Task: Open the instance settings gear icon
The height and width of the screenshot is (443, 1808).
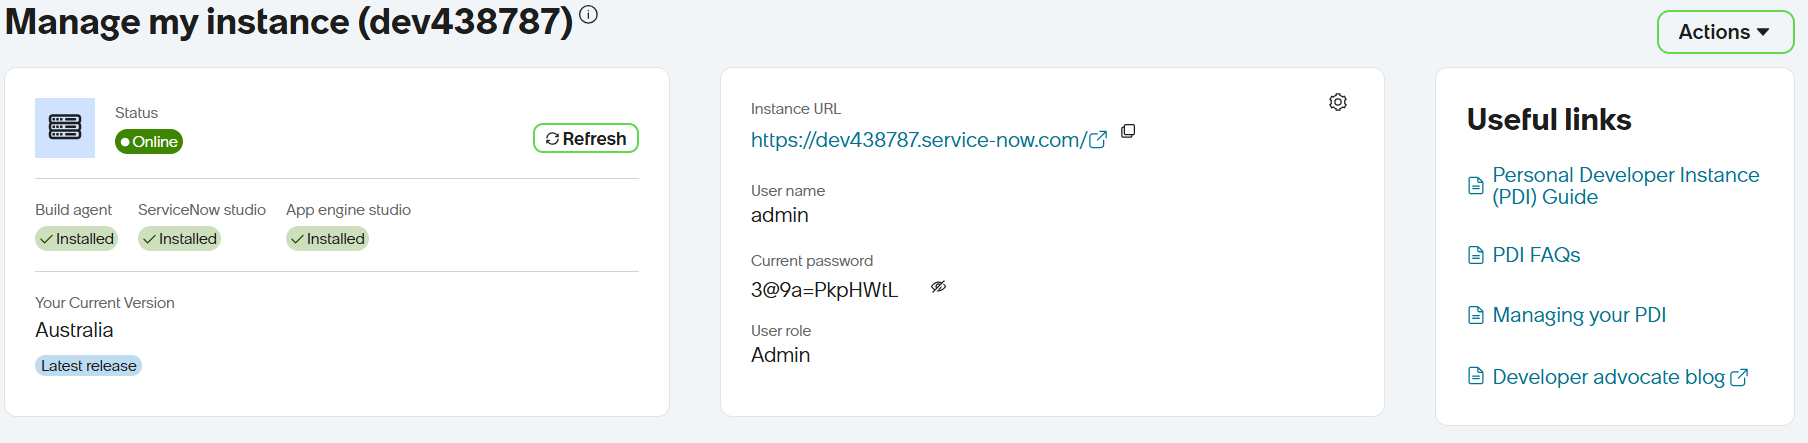Action: point(1338,102)
